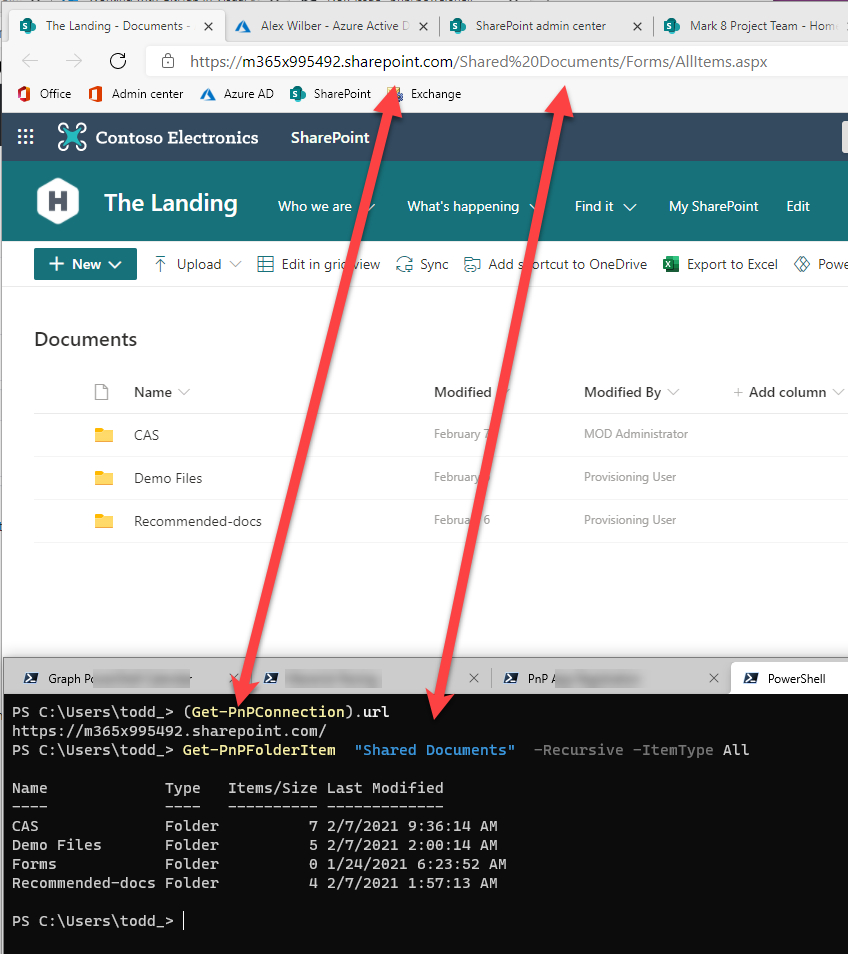Click MOD Administrator in Modified By
This screenshot has width=848, height=954.
636,434
